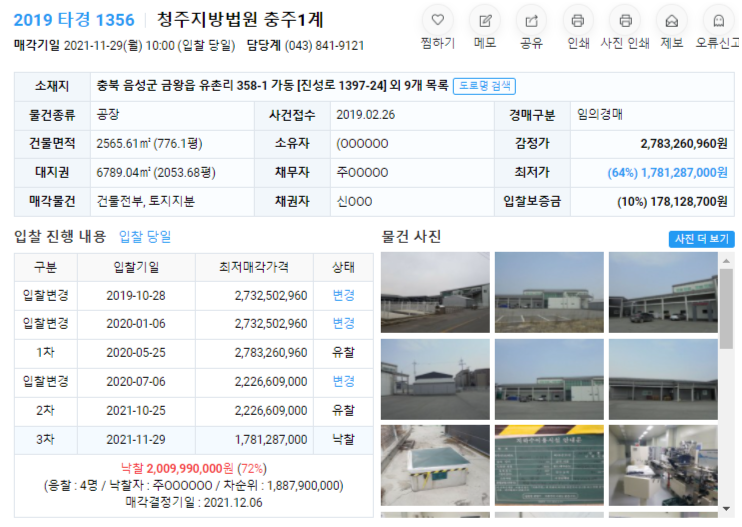Open top row right photo with parked cars
Screen dimensions: 742x527
point(663,292)
